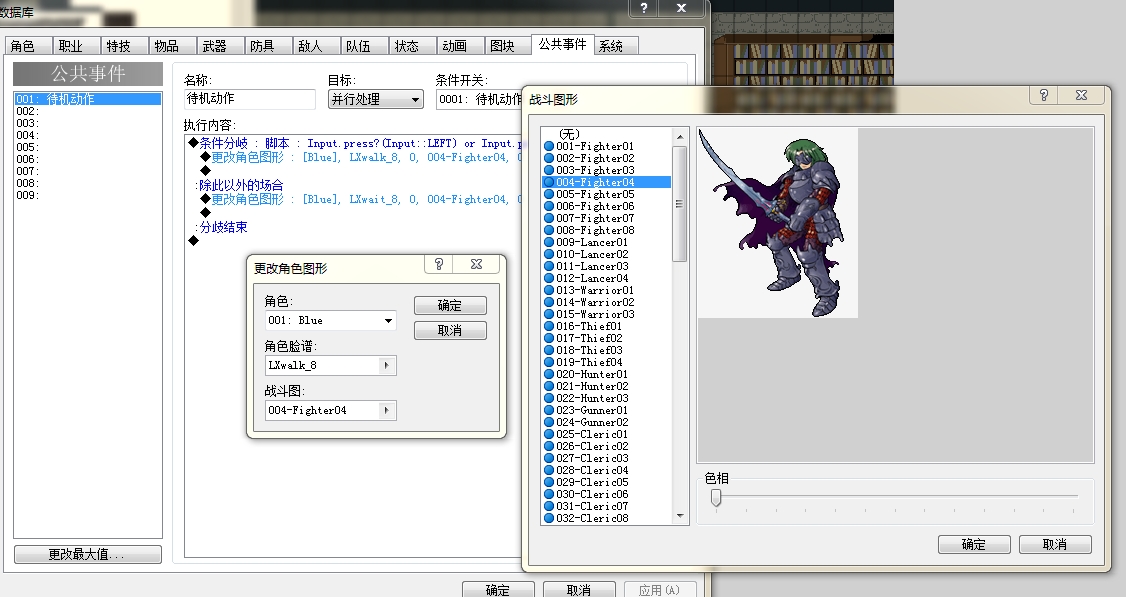Image resolution: width=1126 pixels, height=597 pixels.
Task: Select the 019-Thief04 battler icon
Action: [x=549, y=362]
